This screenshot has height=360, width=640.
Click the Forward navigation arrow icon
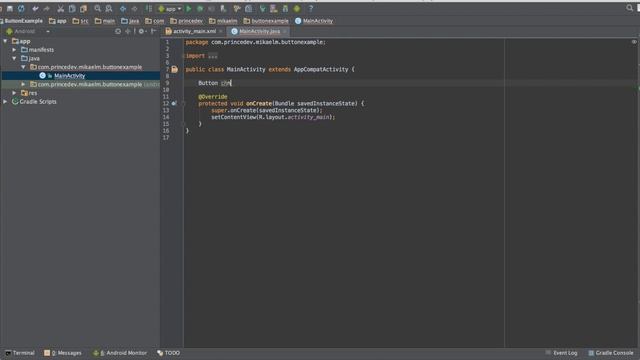pos(134,8)
